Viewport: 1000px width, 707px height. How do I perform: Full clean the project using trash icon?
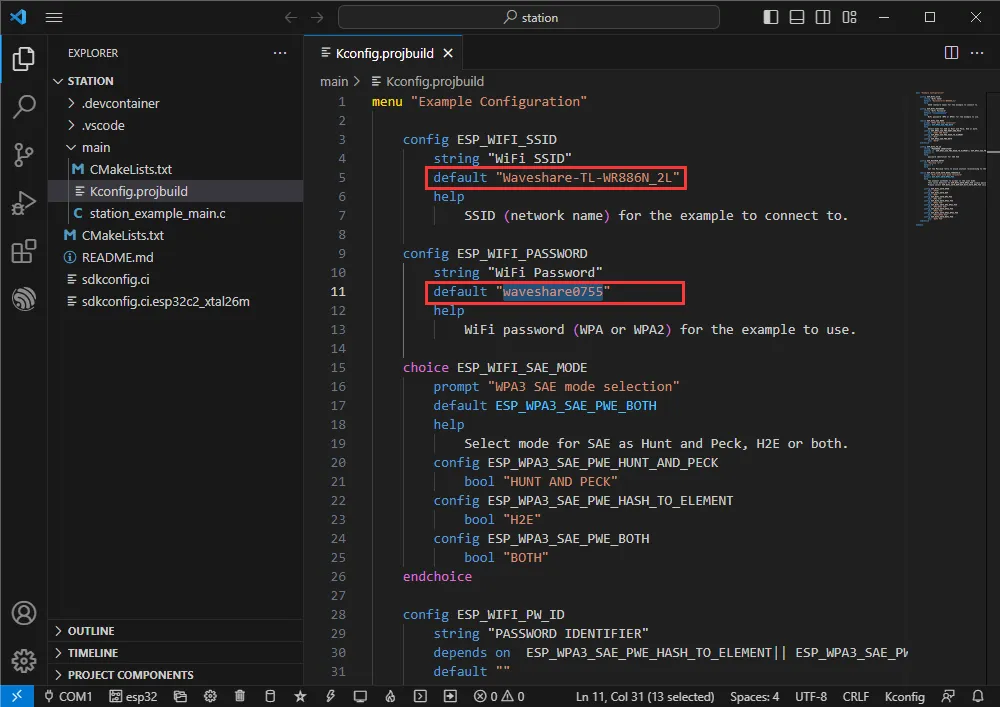coord(240,696)
